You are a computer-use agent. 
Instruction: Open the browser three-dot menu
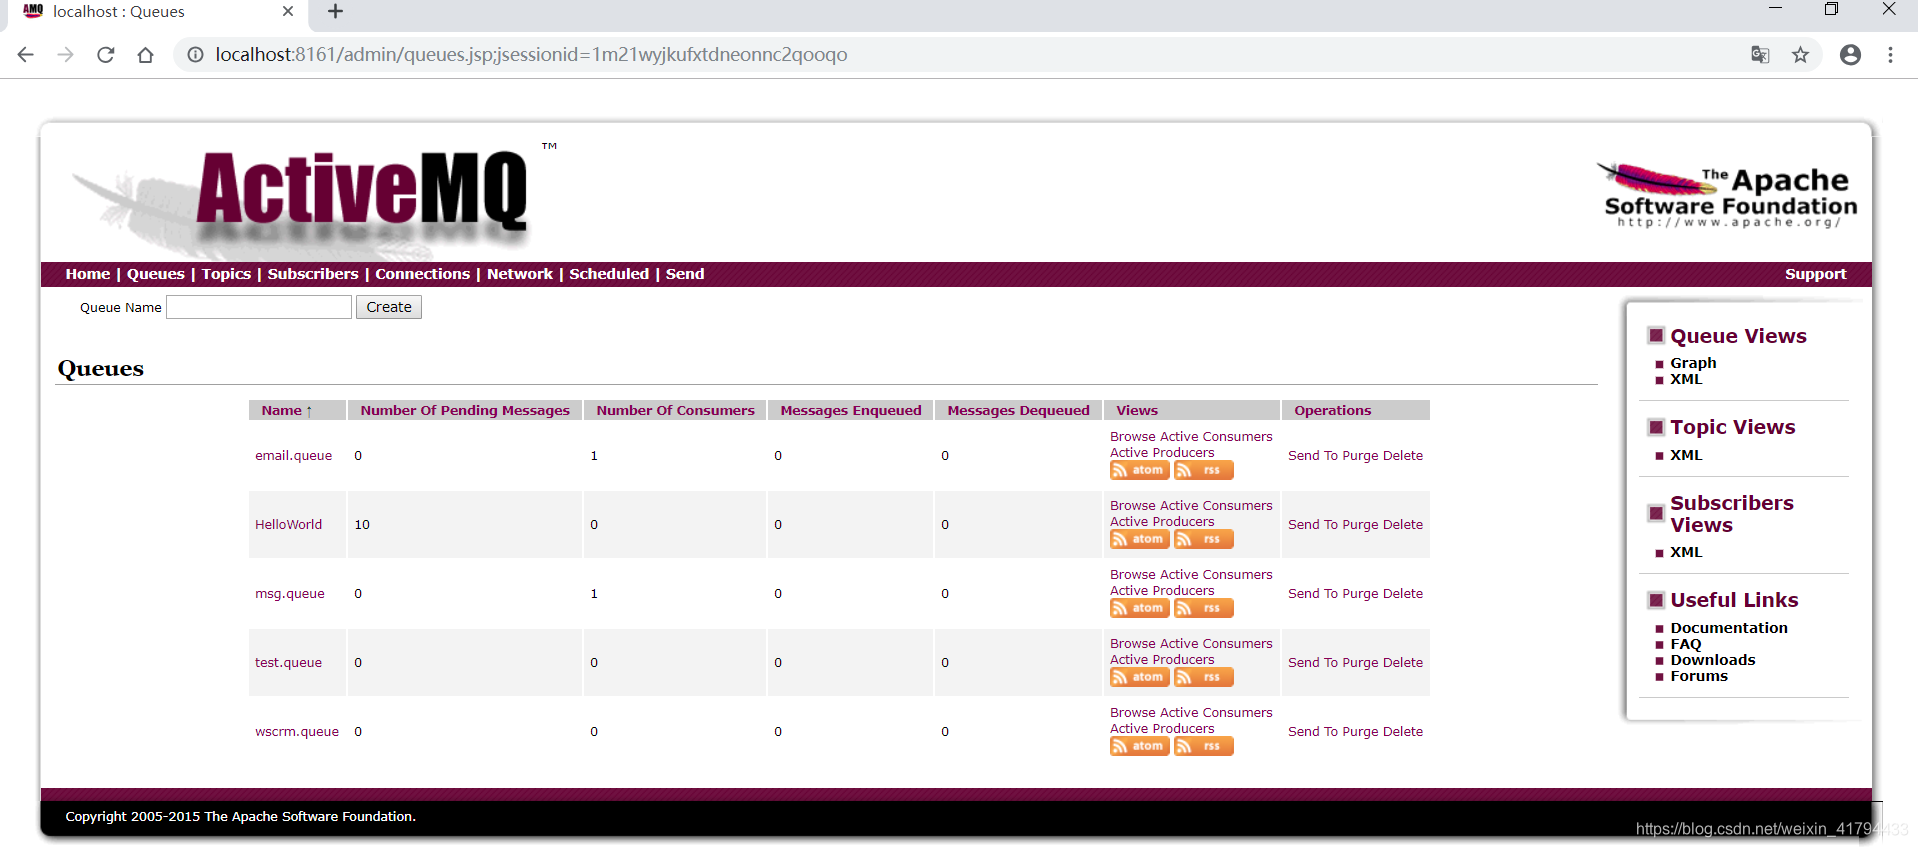click(x=1890, y=55)
